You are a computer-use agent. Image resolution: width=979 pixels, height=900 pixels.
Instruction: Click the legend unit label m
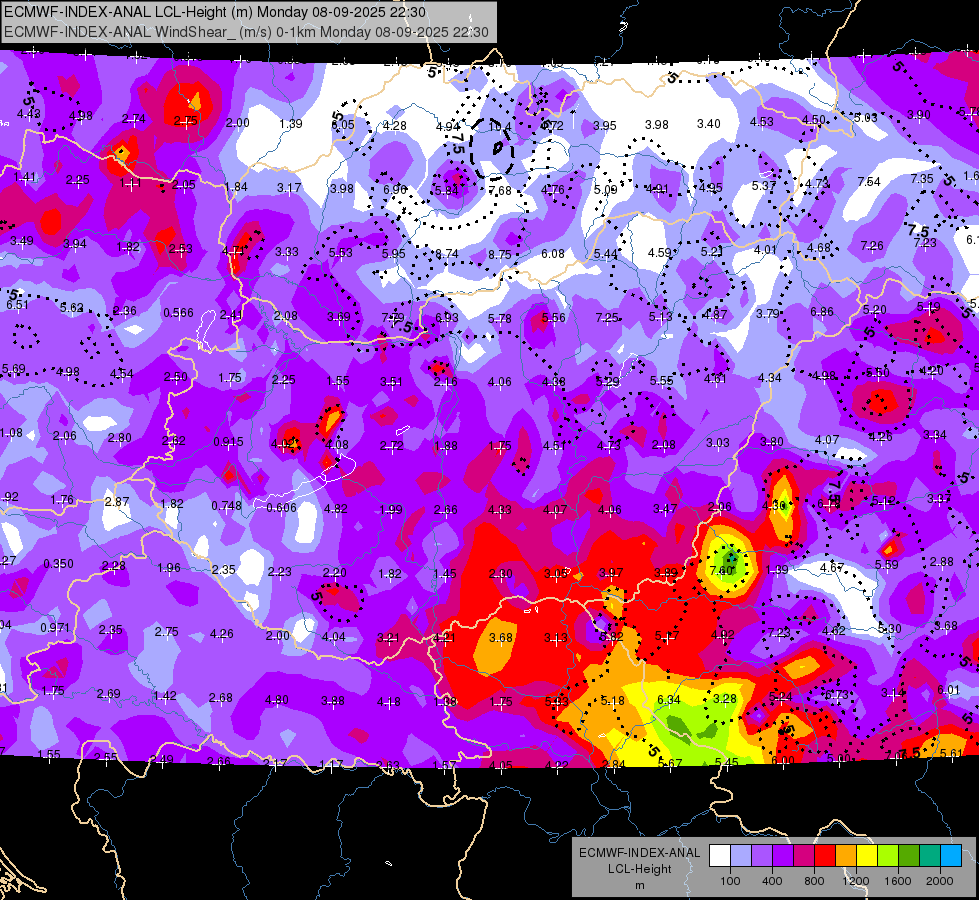tap(639, 886)
